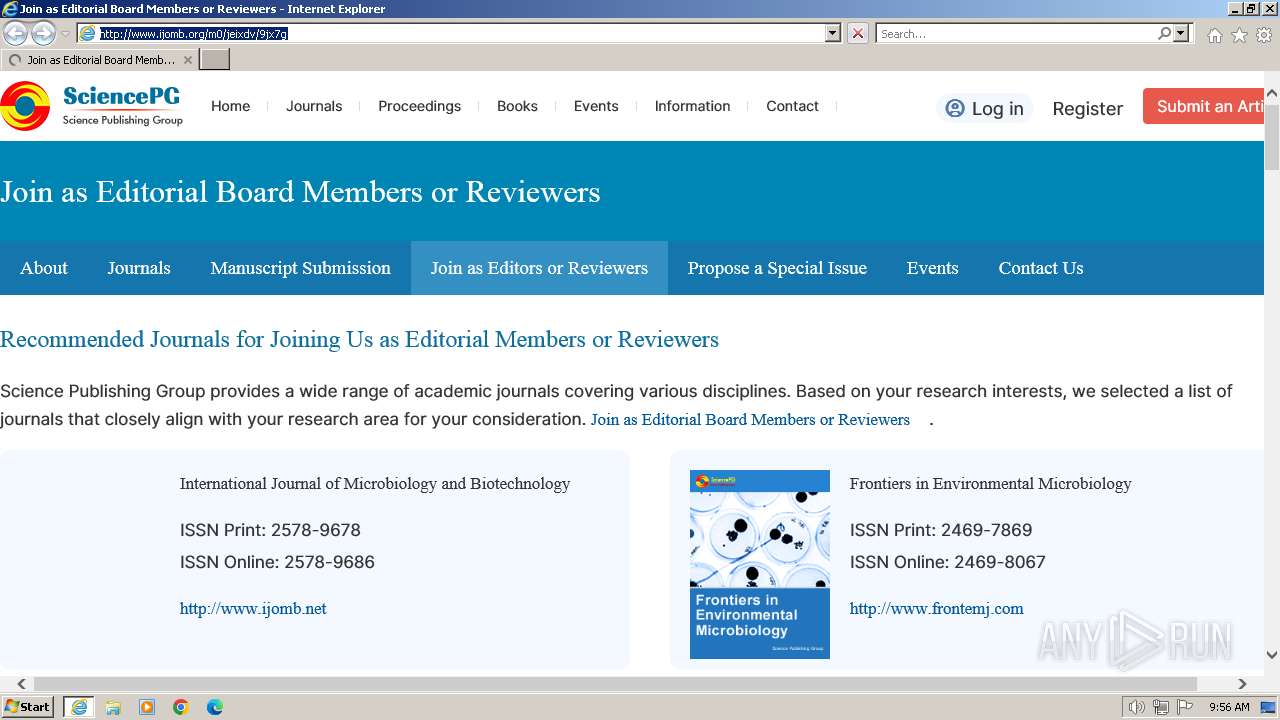The height and width of the screenshot is (720, 1280).
Task: Click the browser Forward arrow button
Action: 43,34
